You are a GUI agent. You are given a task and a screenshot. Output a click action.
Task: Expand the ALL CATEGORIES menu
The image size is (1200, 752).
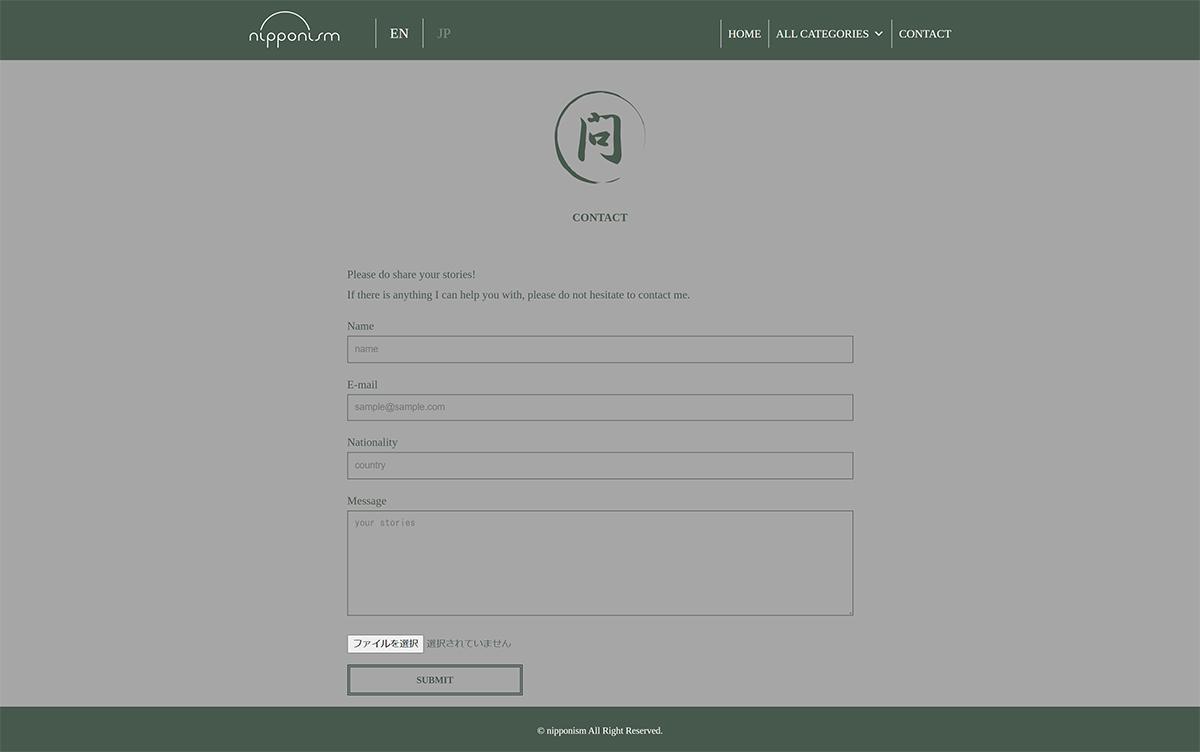(x=822, y=34)
